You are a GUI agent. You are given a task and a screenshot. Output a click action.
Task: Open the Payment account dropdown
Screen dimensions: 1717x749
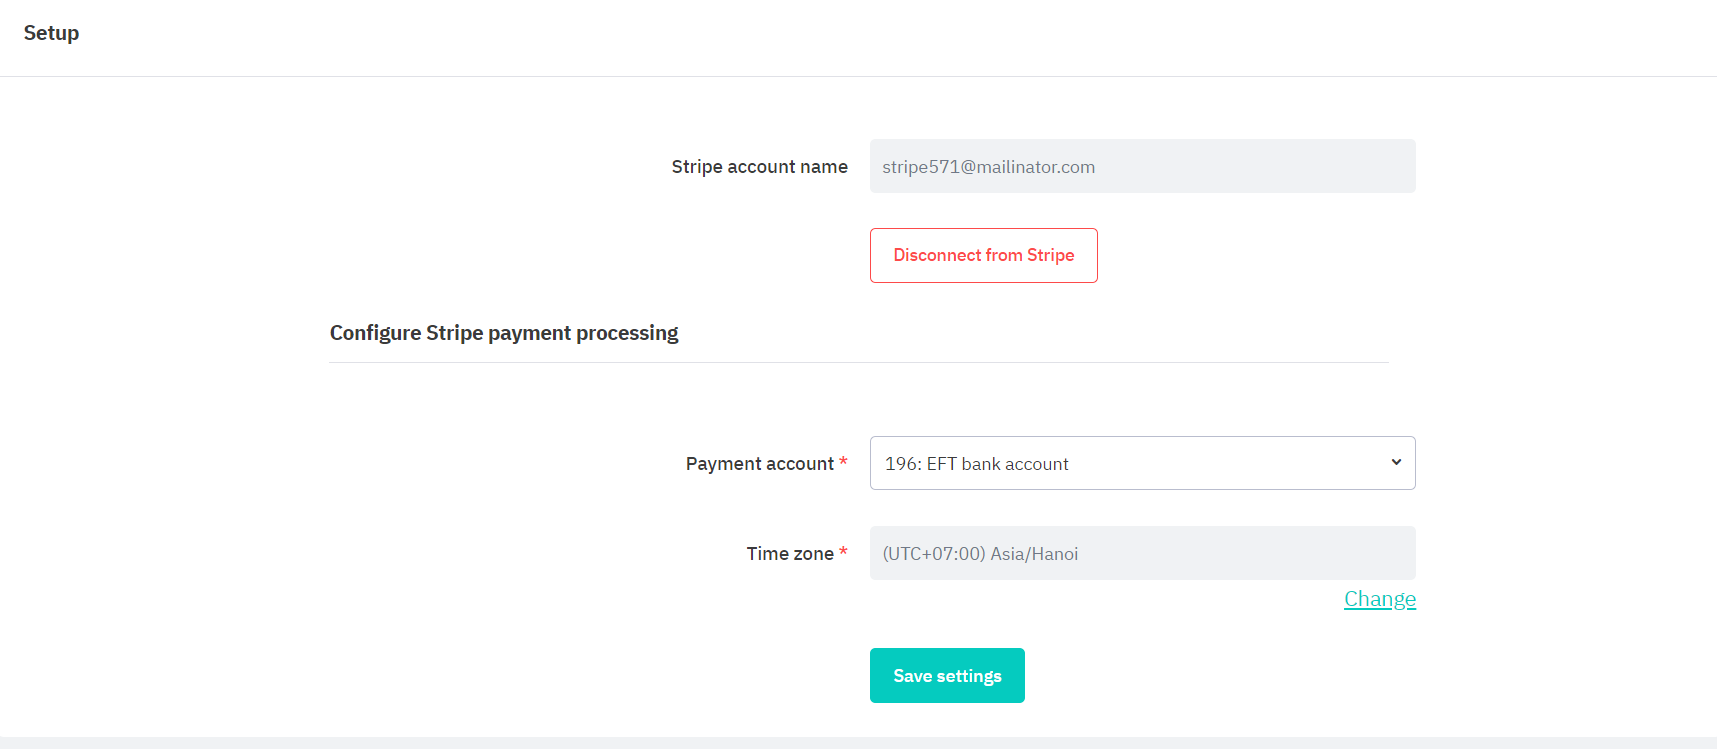pos(1141,463)
